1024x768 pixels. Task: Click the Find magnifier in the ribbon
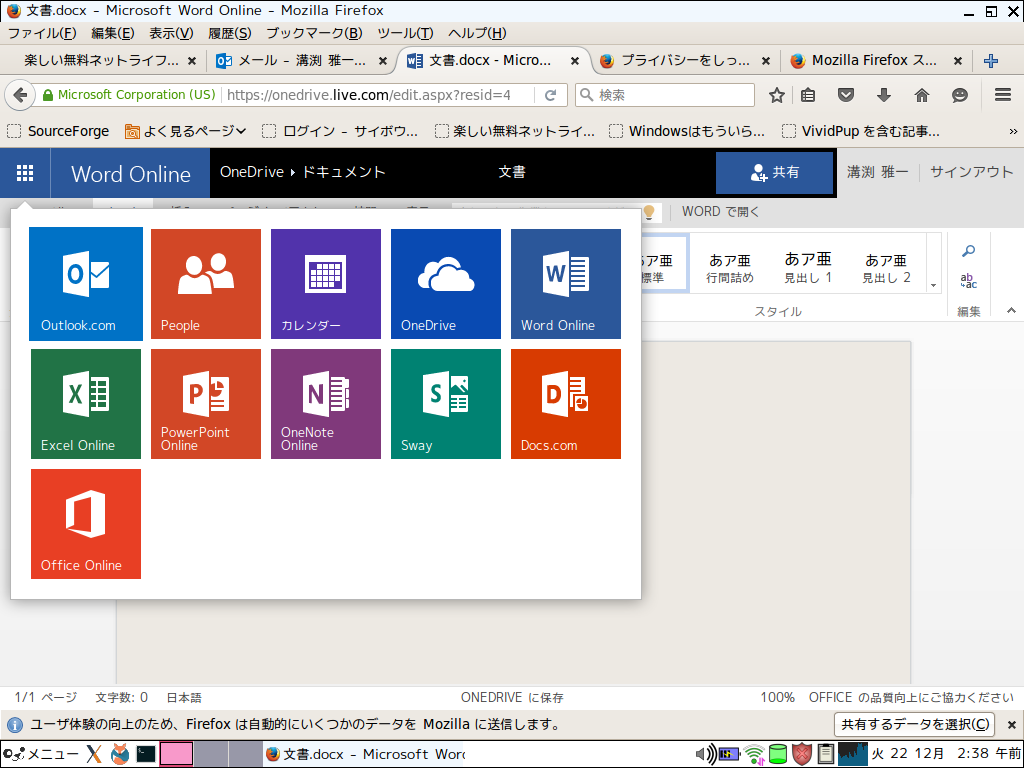click(x=968, y=251)
